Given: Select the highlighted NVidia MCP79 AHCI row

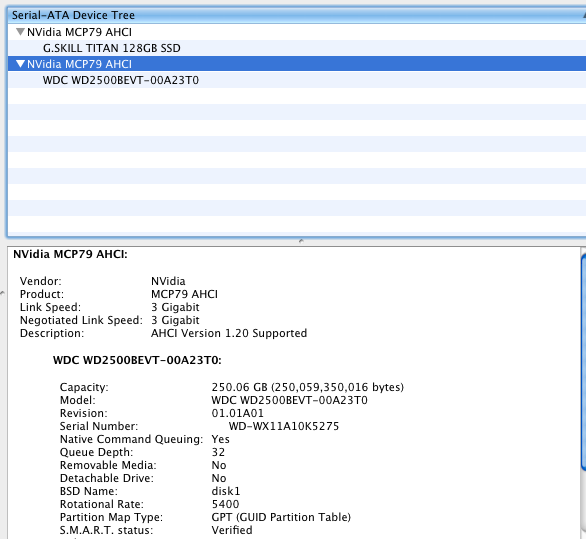Looking at the screenshot, I should [x=297, y=64].
